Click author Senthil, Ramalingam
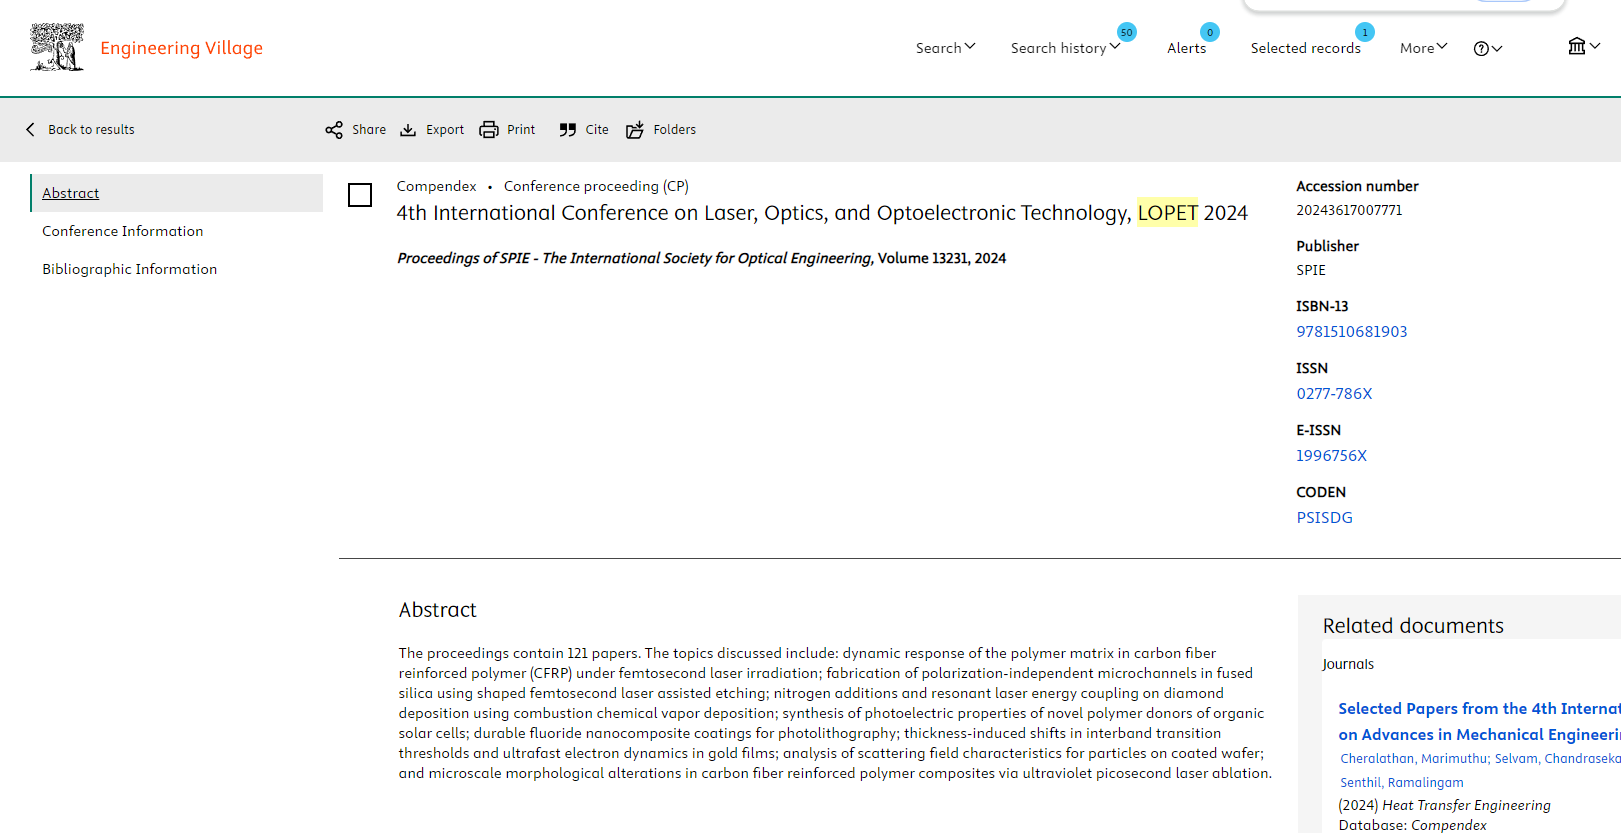1621x833 pixels. pos(1401,783)
